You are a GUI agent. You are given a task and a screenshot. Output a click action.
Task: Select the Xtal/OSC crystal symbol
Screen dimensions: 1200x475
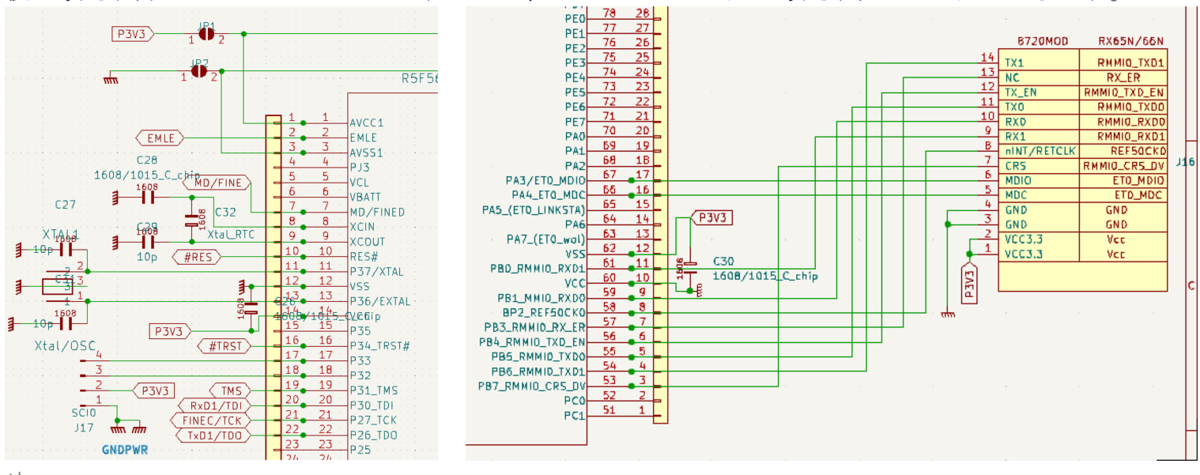coord(56,286)
